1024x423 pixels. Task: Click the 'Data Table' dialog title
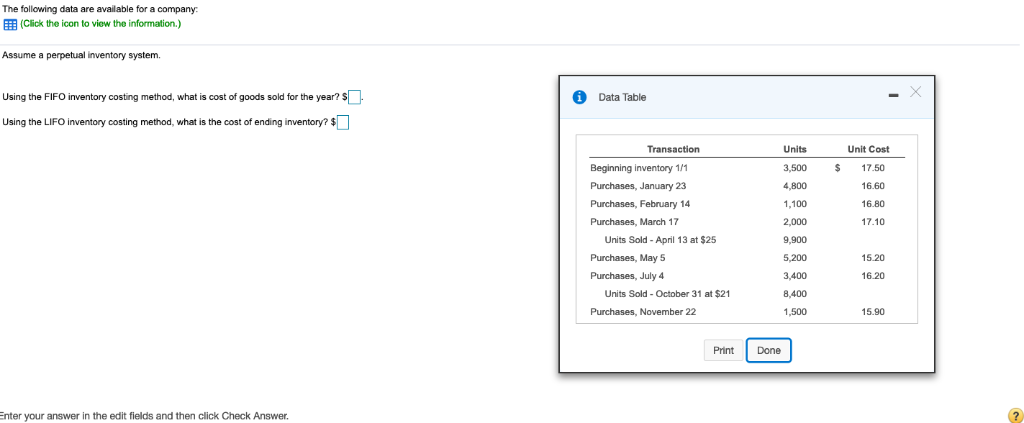pos(622,97)
